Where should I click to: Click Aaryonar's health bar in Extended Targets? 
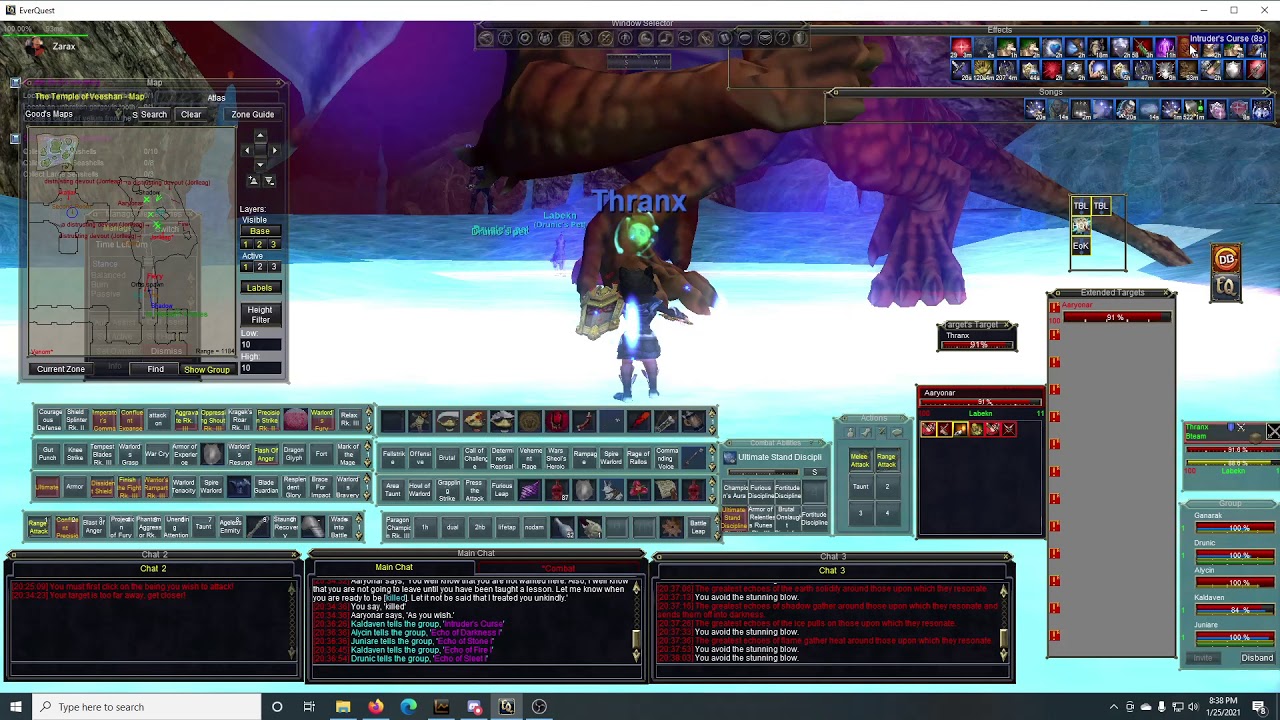(1116, 318)
